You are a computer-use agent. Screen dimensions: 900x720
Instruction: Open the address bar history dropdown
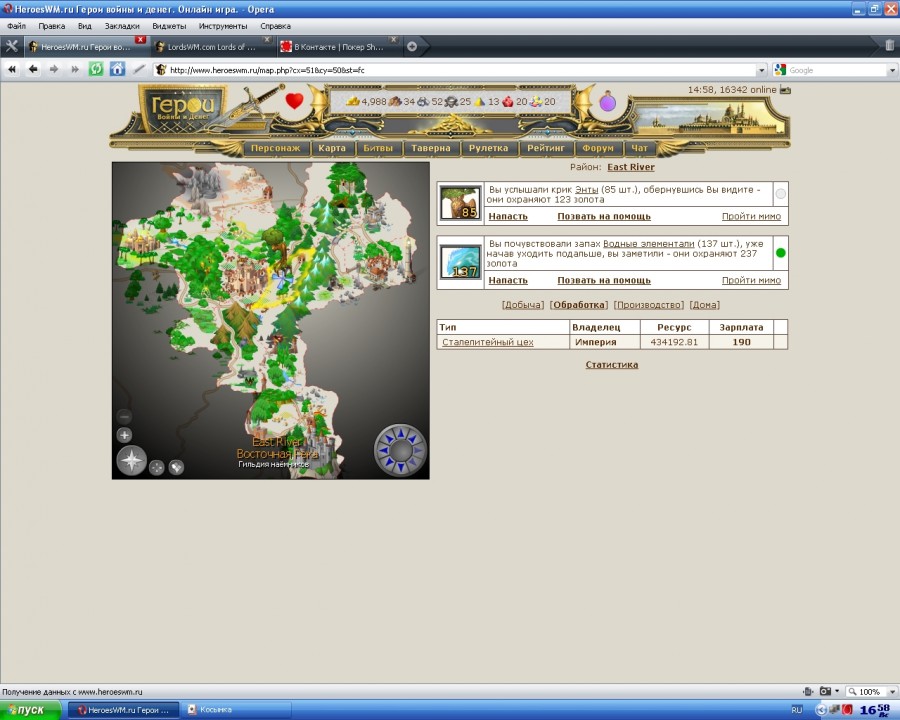point(762,70)
